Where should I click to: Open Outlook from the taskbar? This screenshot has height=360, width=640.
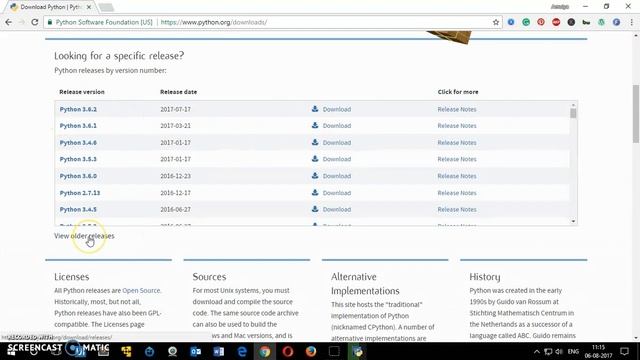[x=196, y=351]
